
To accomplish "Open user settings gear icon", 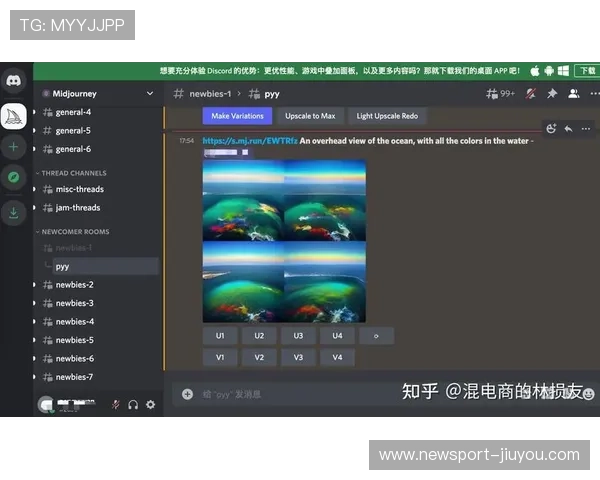I will pyautogui.click(x=151, y=405).
